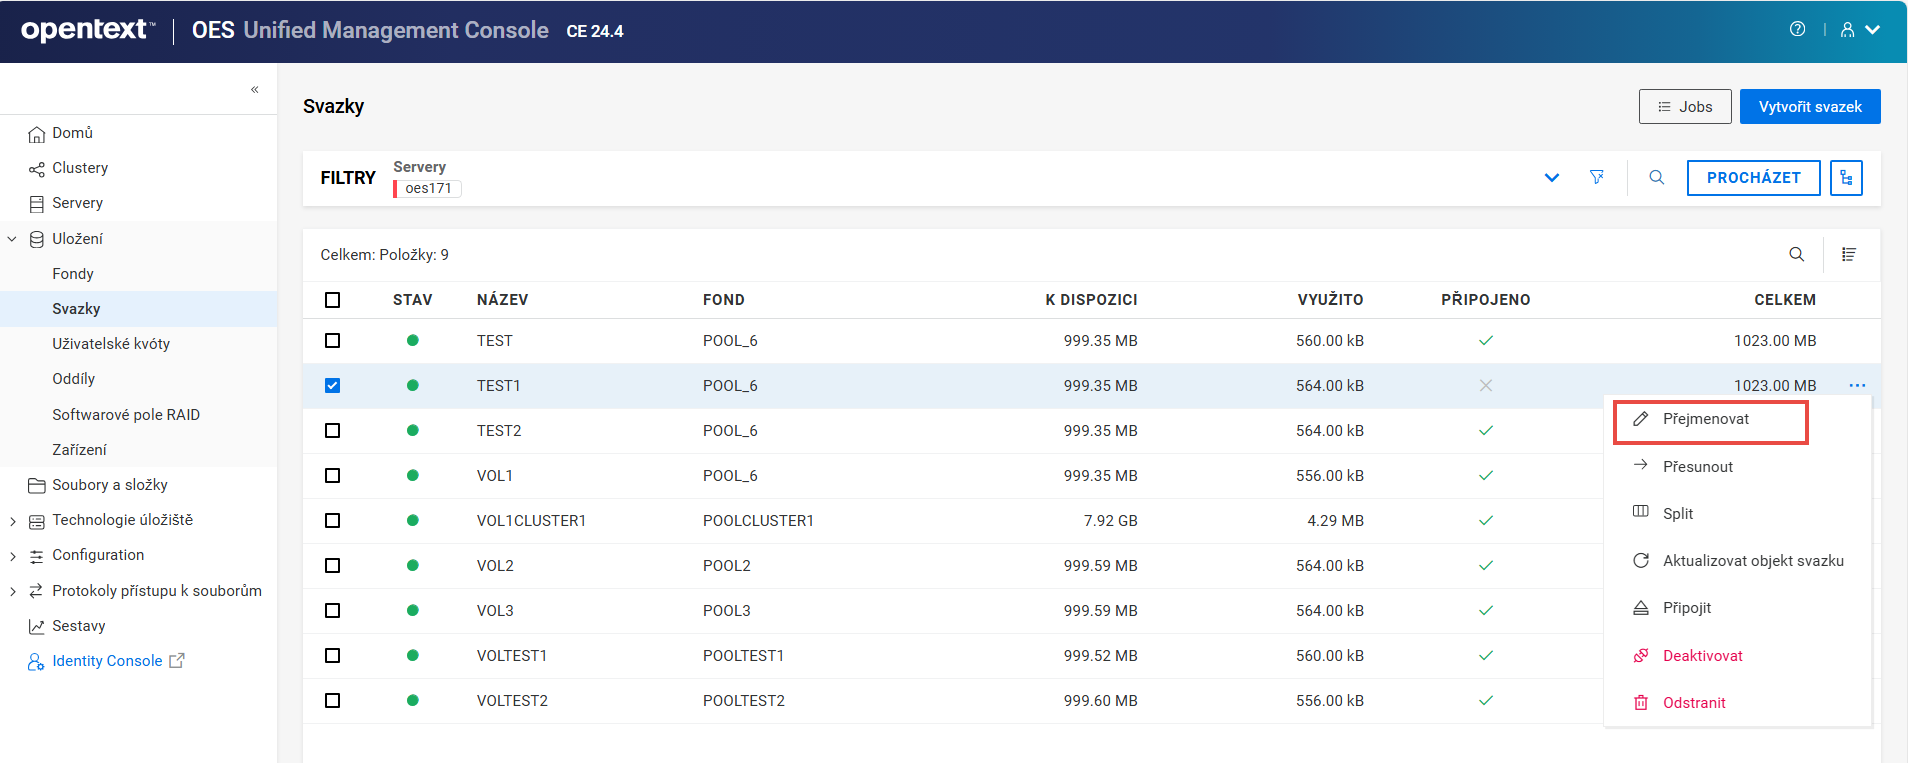Click the Clustery icon in the sidebar
This screenshot has height=763, width=1908.
click(x=37, y=169)
